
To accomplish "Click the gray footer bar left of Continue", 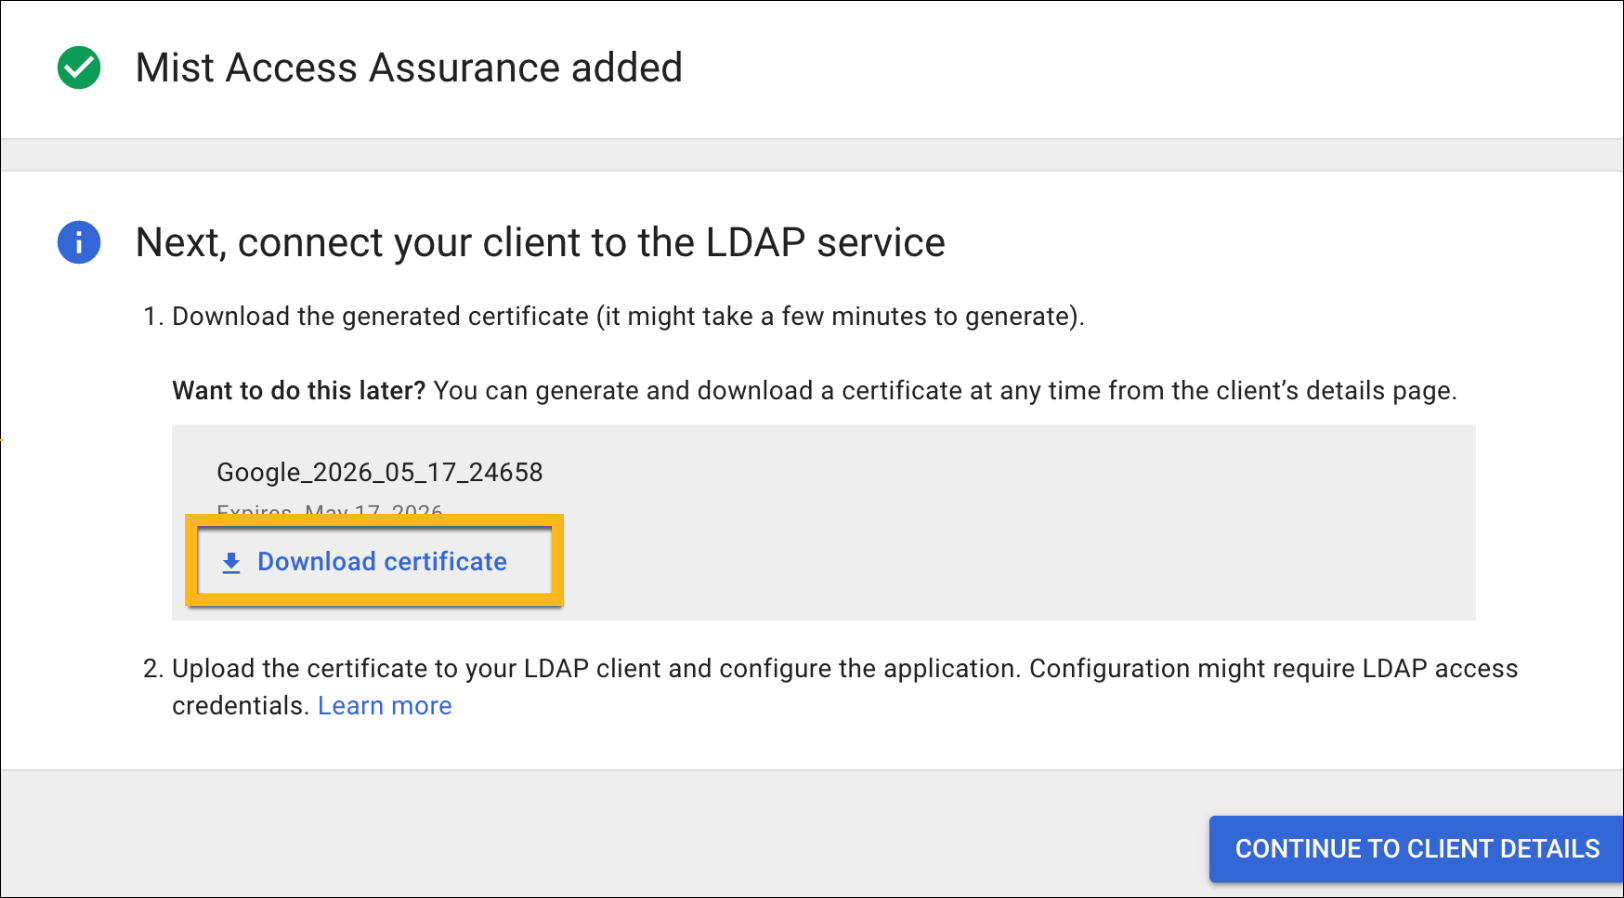I will click(600, 835).
